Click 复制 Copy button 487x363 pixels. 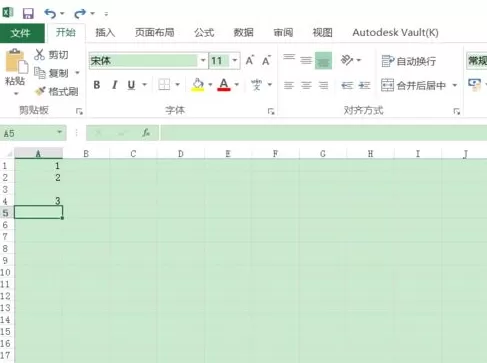[52, 73]
